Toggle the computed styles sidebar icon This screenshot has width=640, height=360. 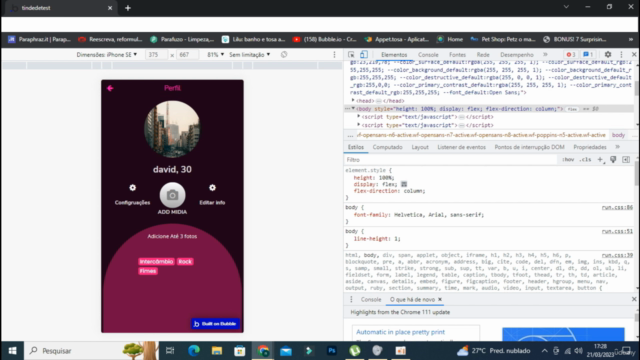click(x=626, y=160)
